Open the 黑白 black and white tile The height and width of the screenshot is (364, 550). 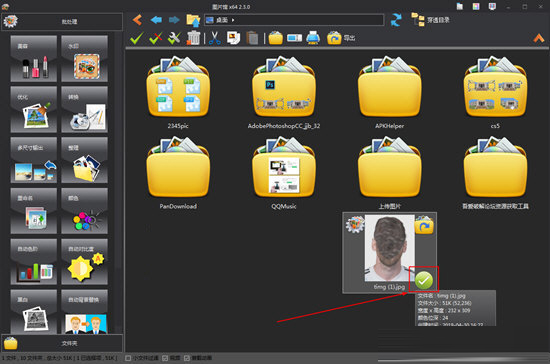coord(34,311)
